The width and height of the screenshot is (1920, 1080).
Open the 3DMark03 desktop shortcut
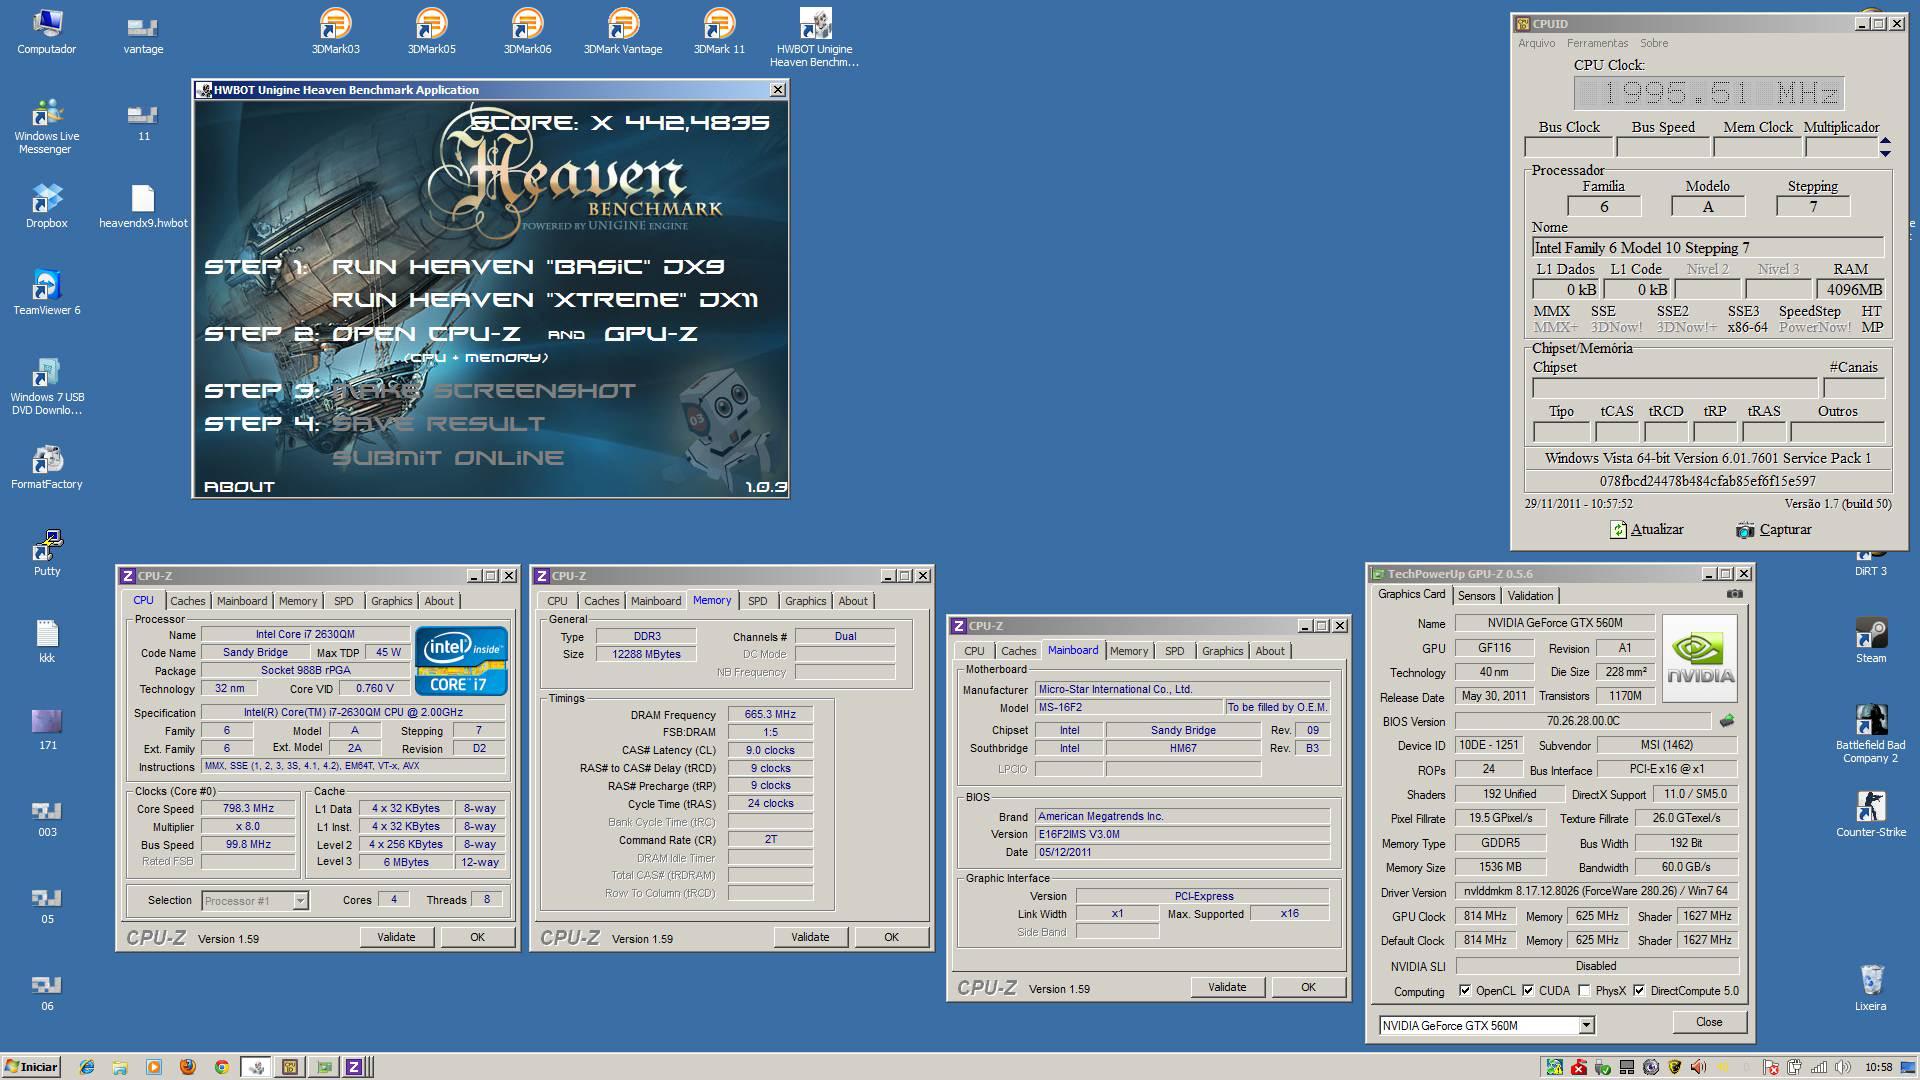click(x=335, y=30)
